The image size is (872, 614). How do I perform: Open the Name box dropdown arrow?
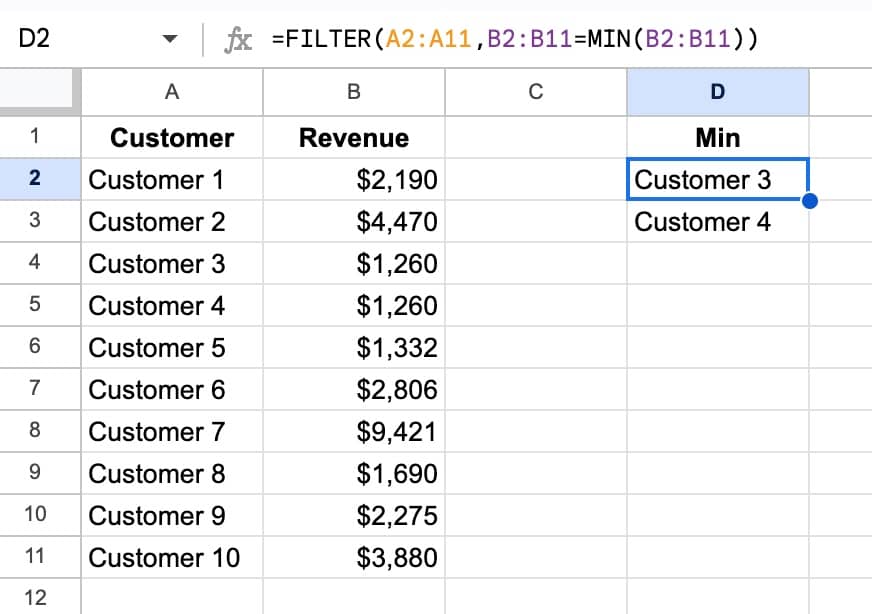[x=170, y=40]
